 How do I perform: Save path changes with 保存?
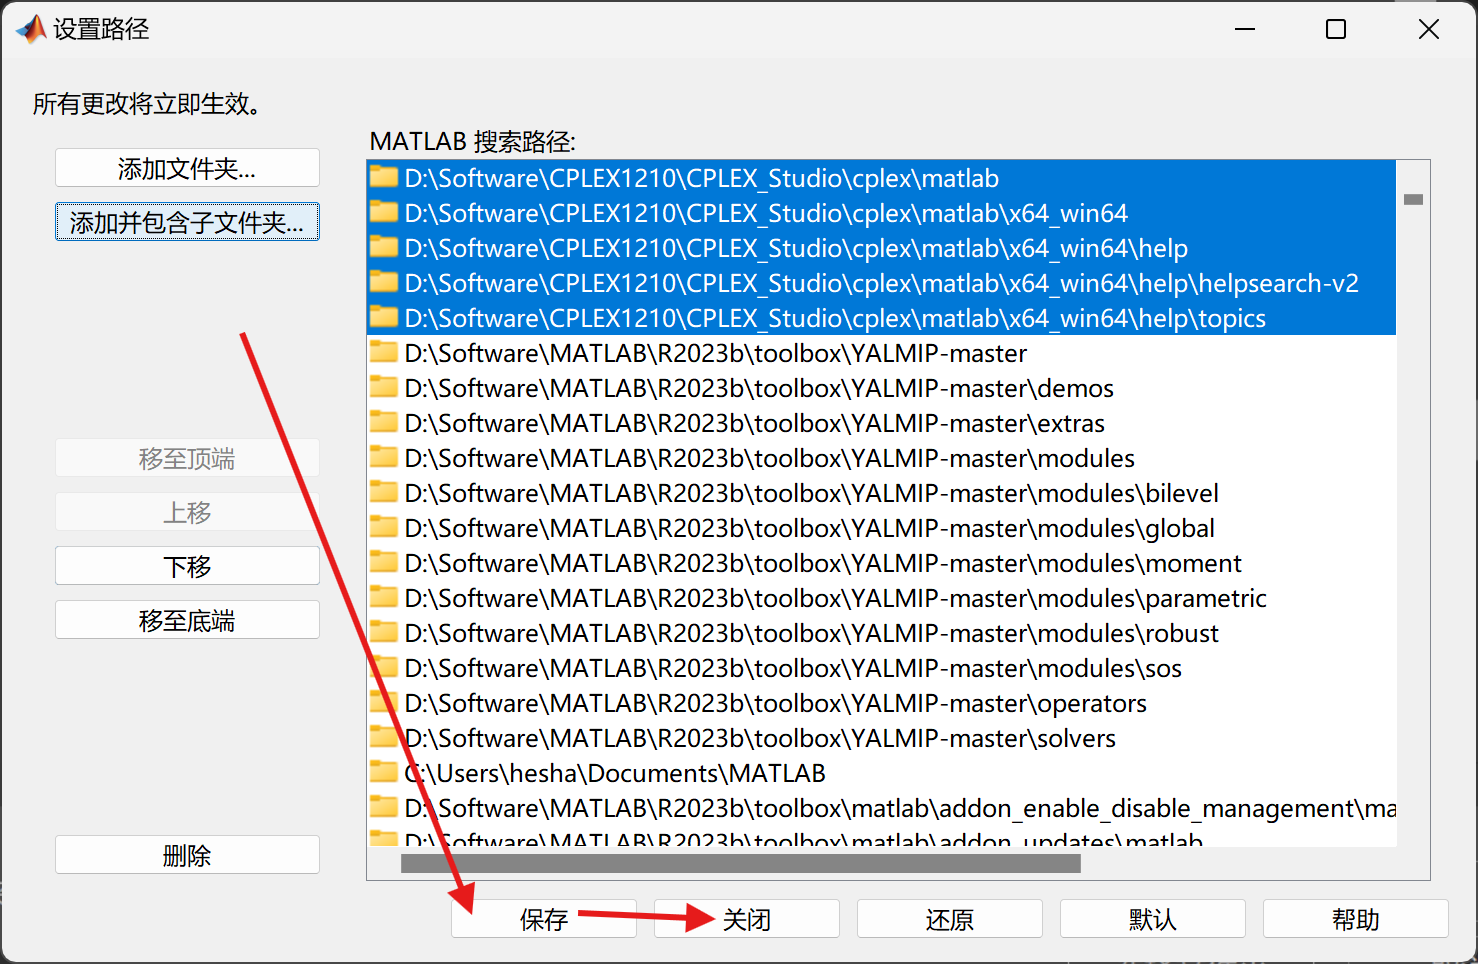[x=544, y=919]
